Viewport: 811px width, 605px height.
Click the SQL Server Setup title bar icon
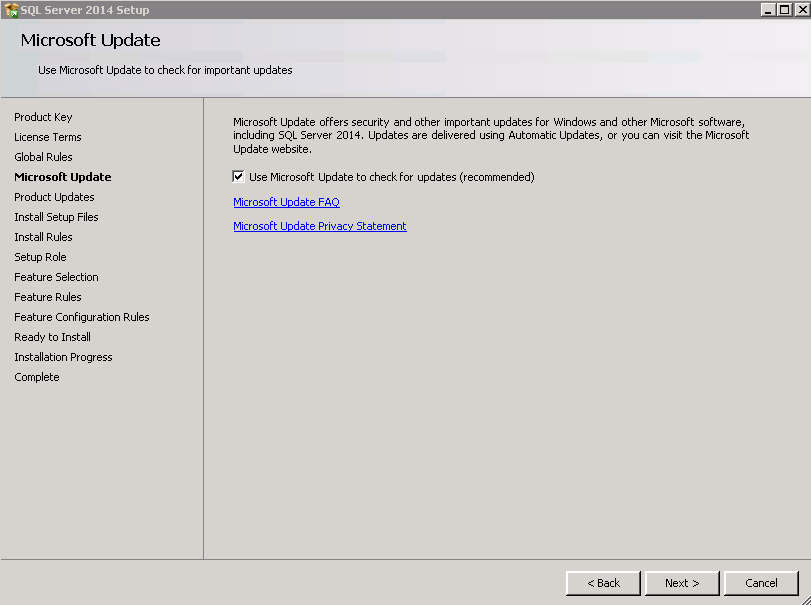coord(11,10)
